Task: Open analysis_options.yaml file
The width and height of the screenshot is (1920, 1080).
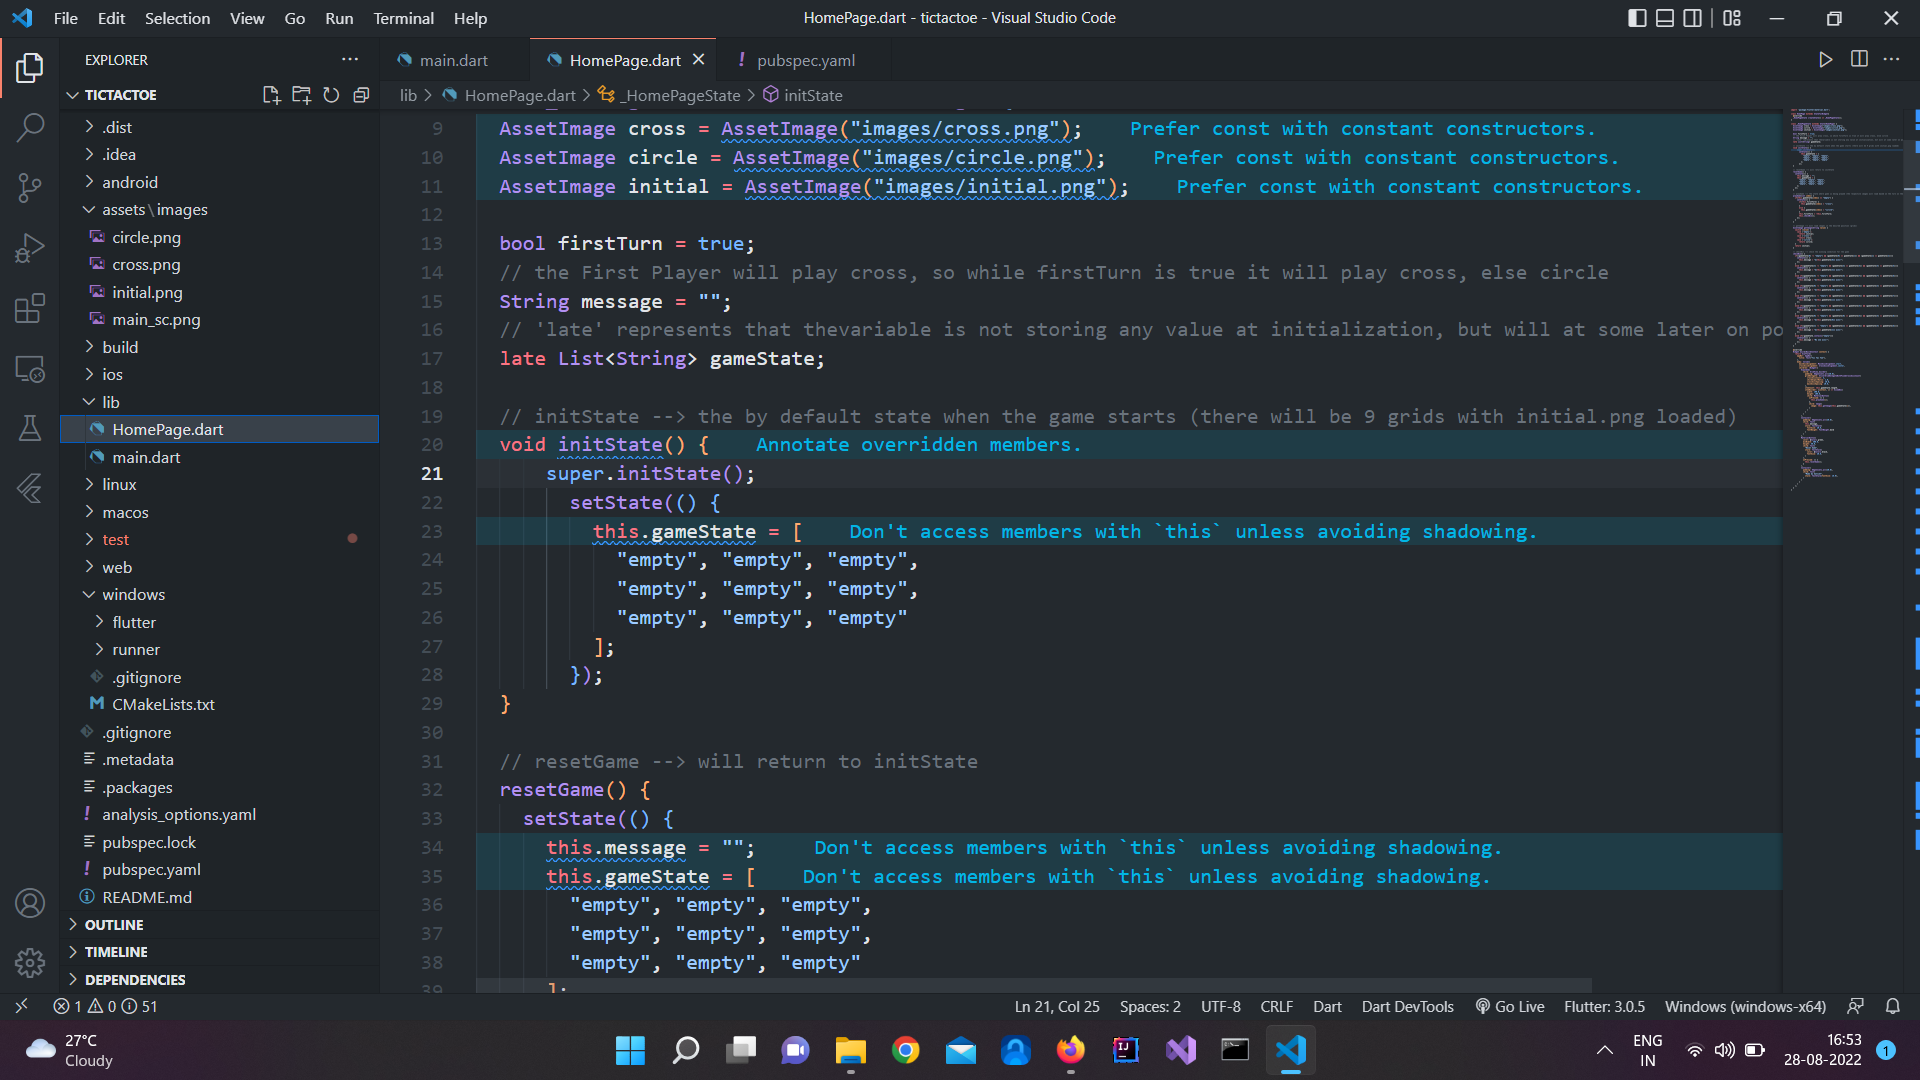Action: pos(179,814)
